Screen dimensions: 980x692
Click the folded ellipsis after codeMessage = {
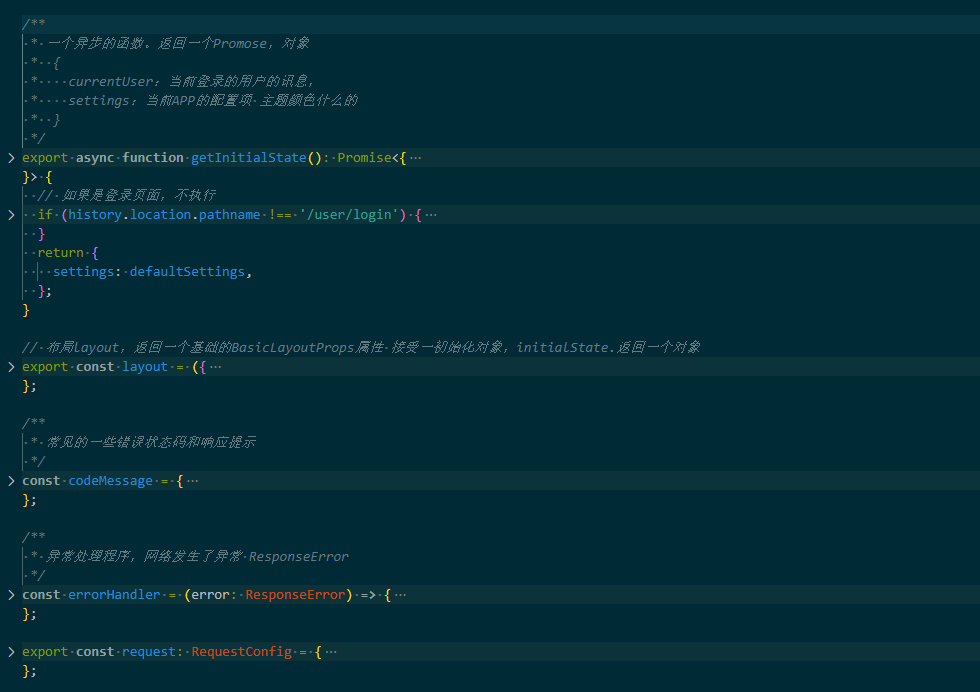pos(192,481)
